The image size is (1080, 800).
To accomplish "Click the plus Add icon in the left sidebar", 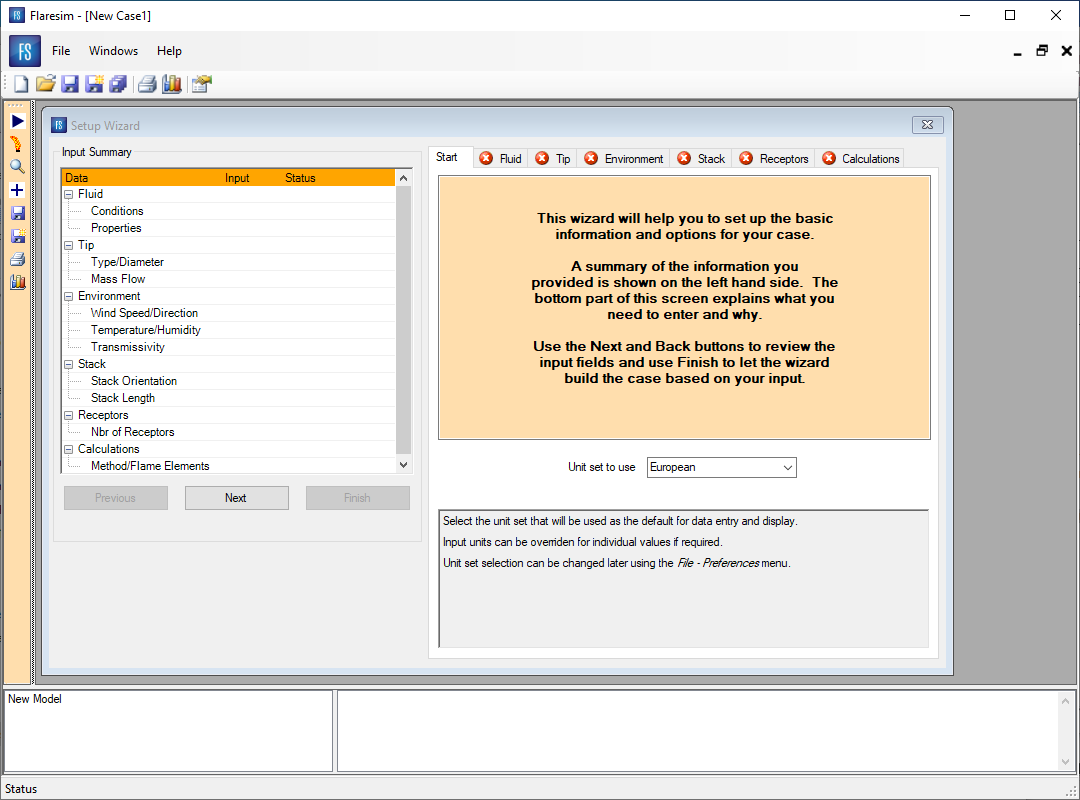I will (x=17, y=190).
